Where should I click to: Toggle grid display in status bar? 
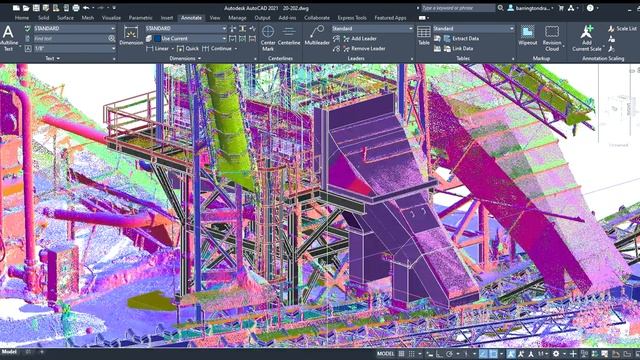point(401,354)
